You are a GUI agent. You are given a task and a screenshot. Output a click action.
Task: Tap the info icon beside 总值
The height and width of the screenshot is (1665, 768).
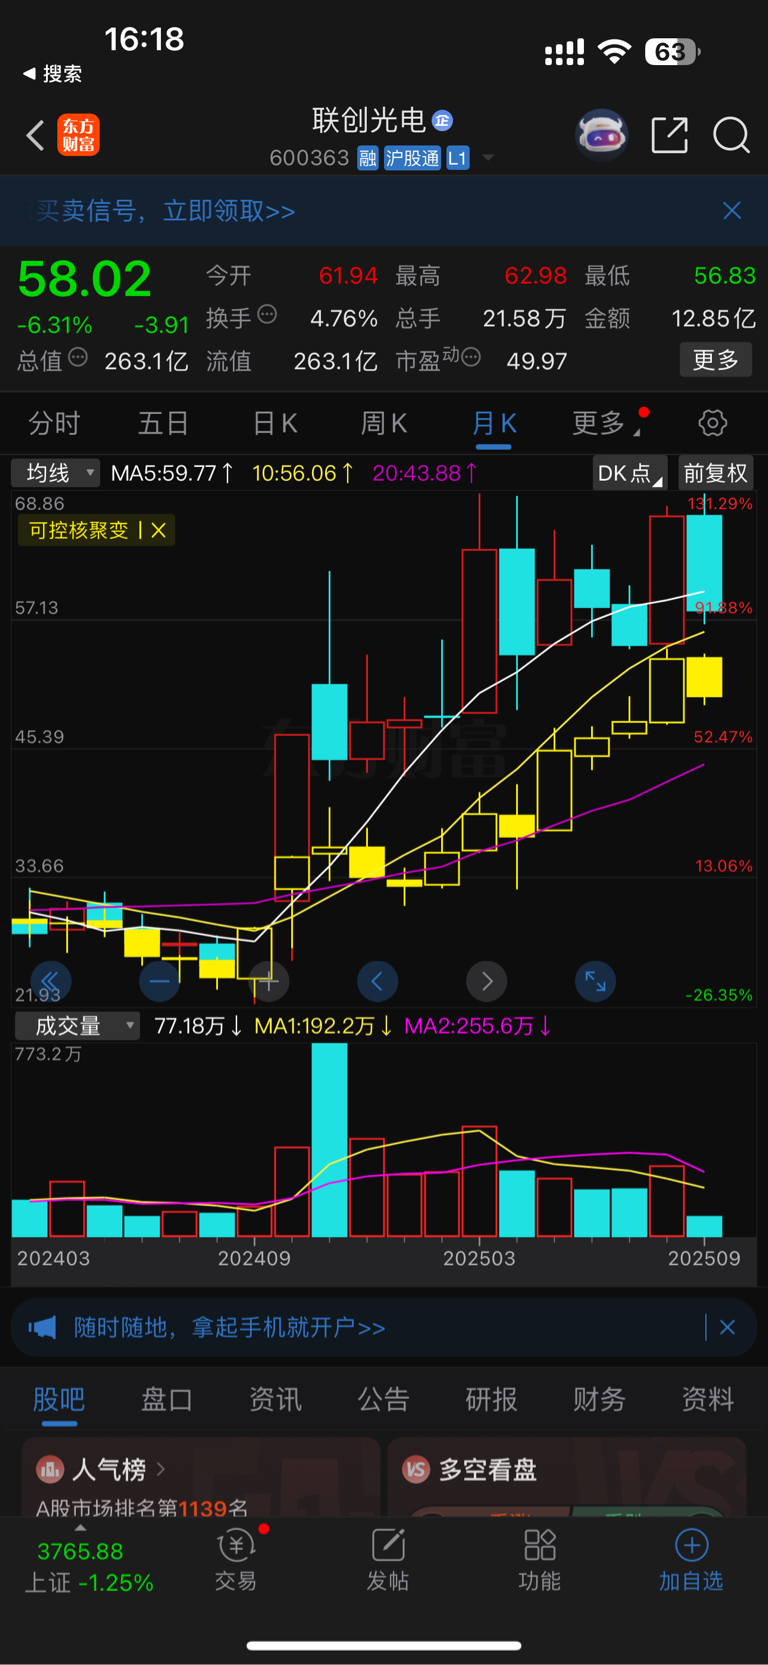coord(78,357)
